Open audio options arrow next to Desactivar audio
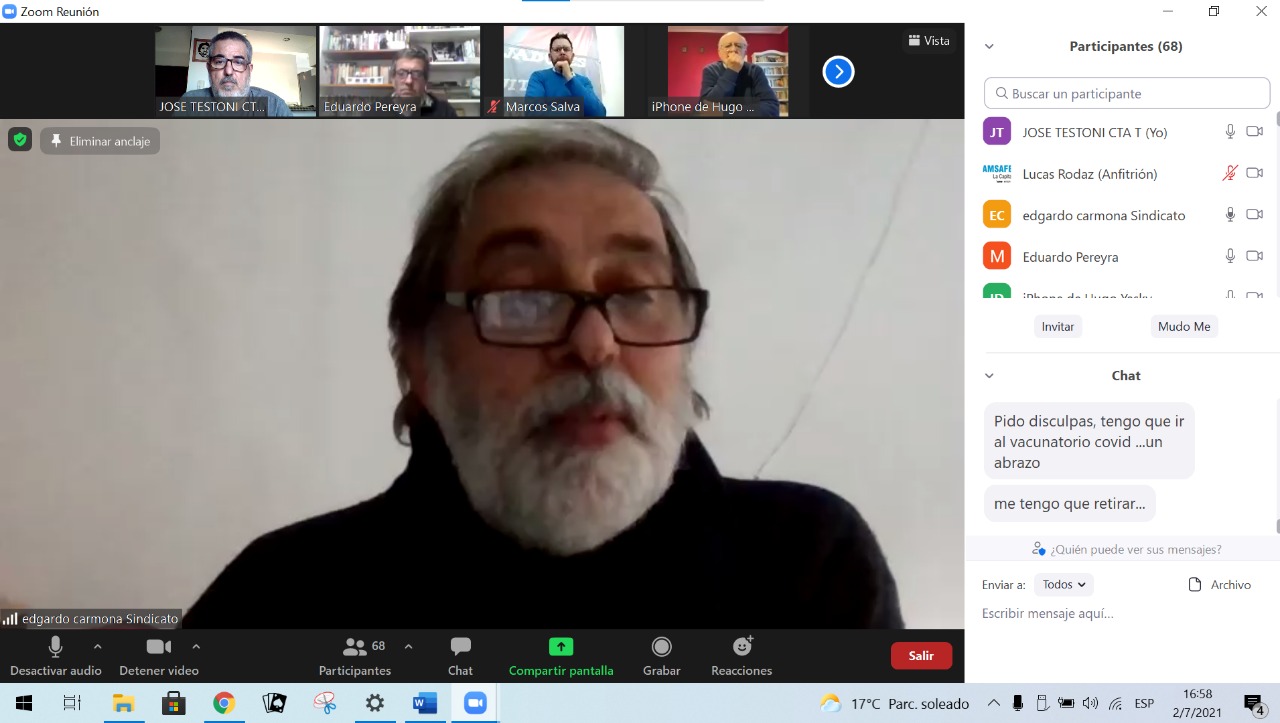The image size is (1280, 723). (97, 646)
